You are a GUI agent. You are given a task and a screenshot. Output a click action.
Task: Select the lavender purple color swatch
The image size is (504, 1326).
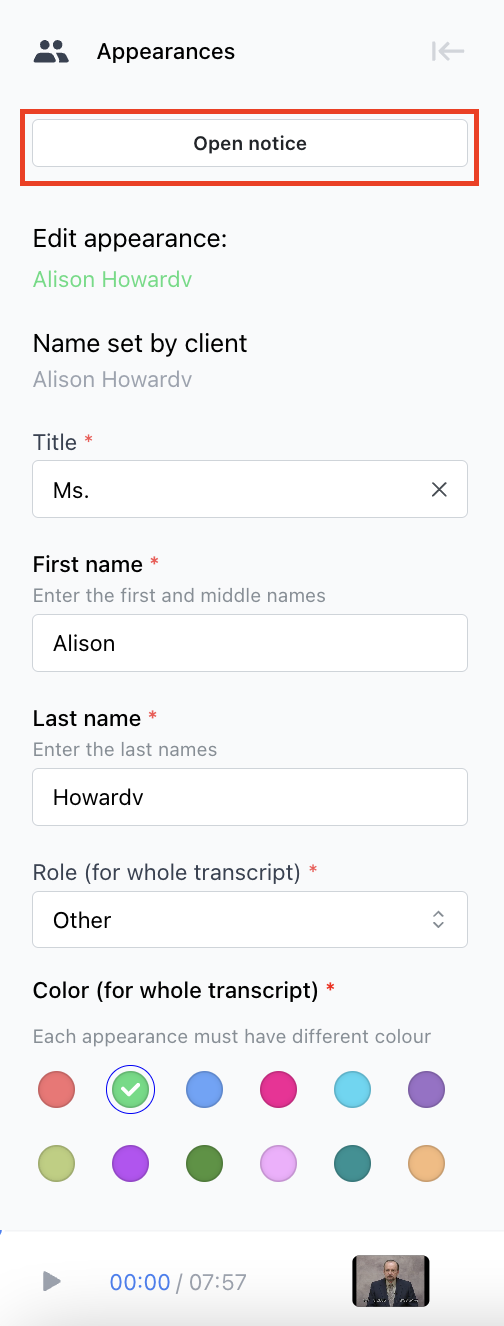(x=427, y=1089)
